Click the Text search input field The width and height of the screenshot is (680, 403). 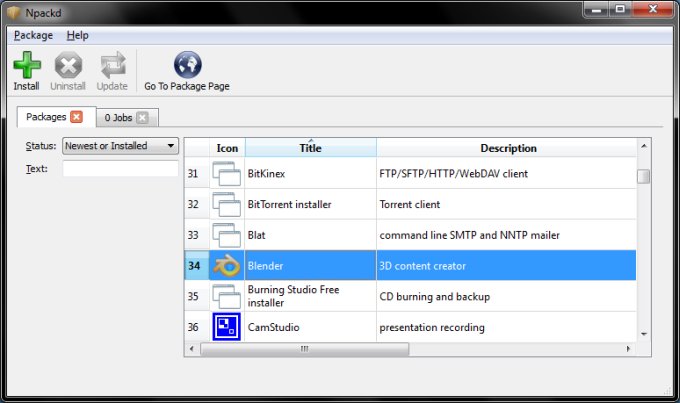point(119,168)
